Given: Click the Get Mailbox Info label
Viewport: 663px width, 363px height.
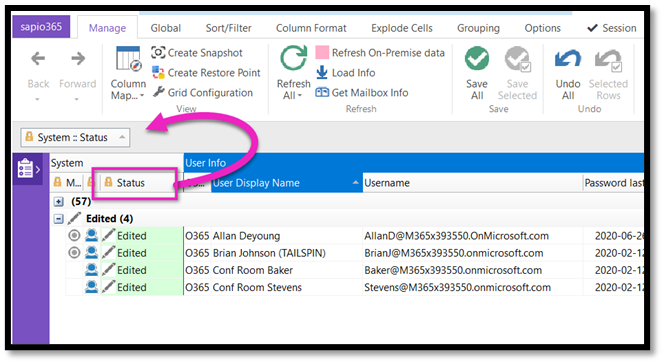Looking at the screenshot, I should pyautogui.click(x=370, y=93).
